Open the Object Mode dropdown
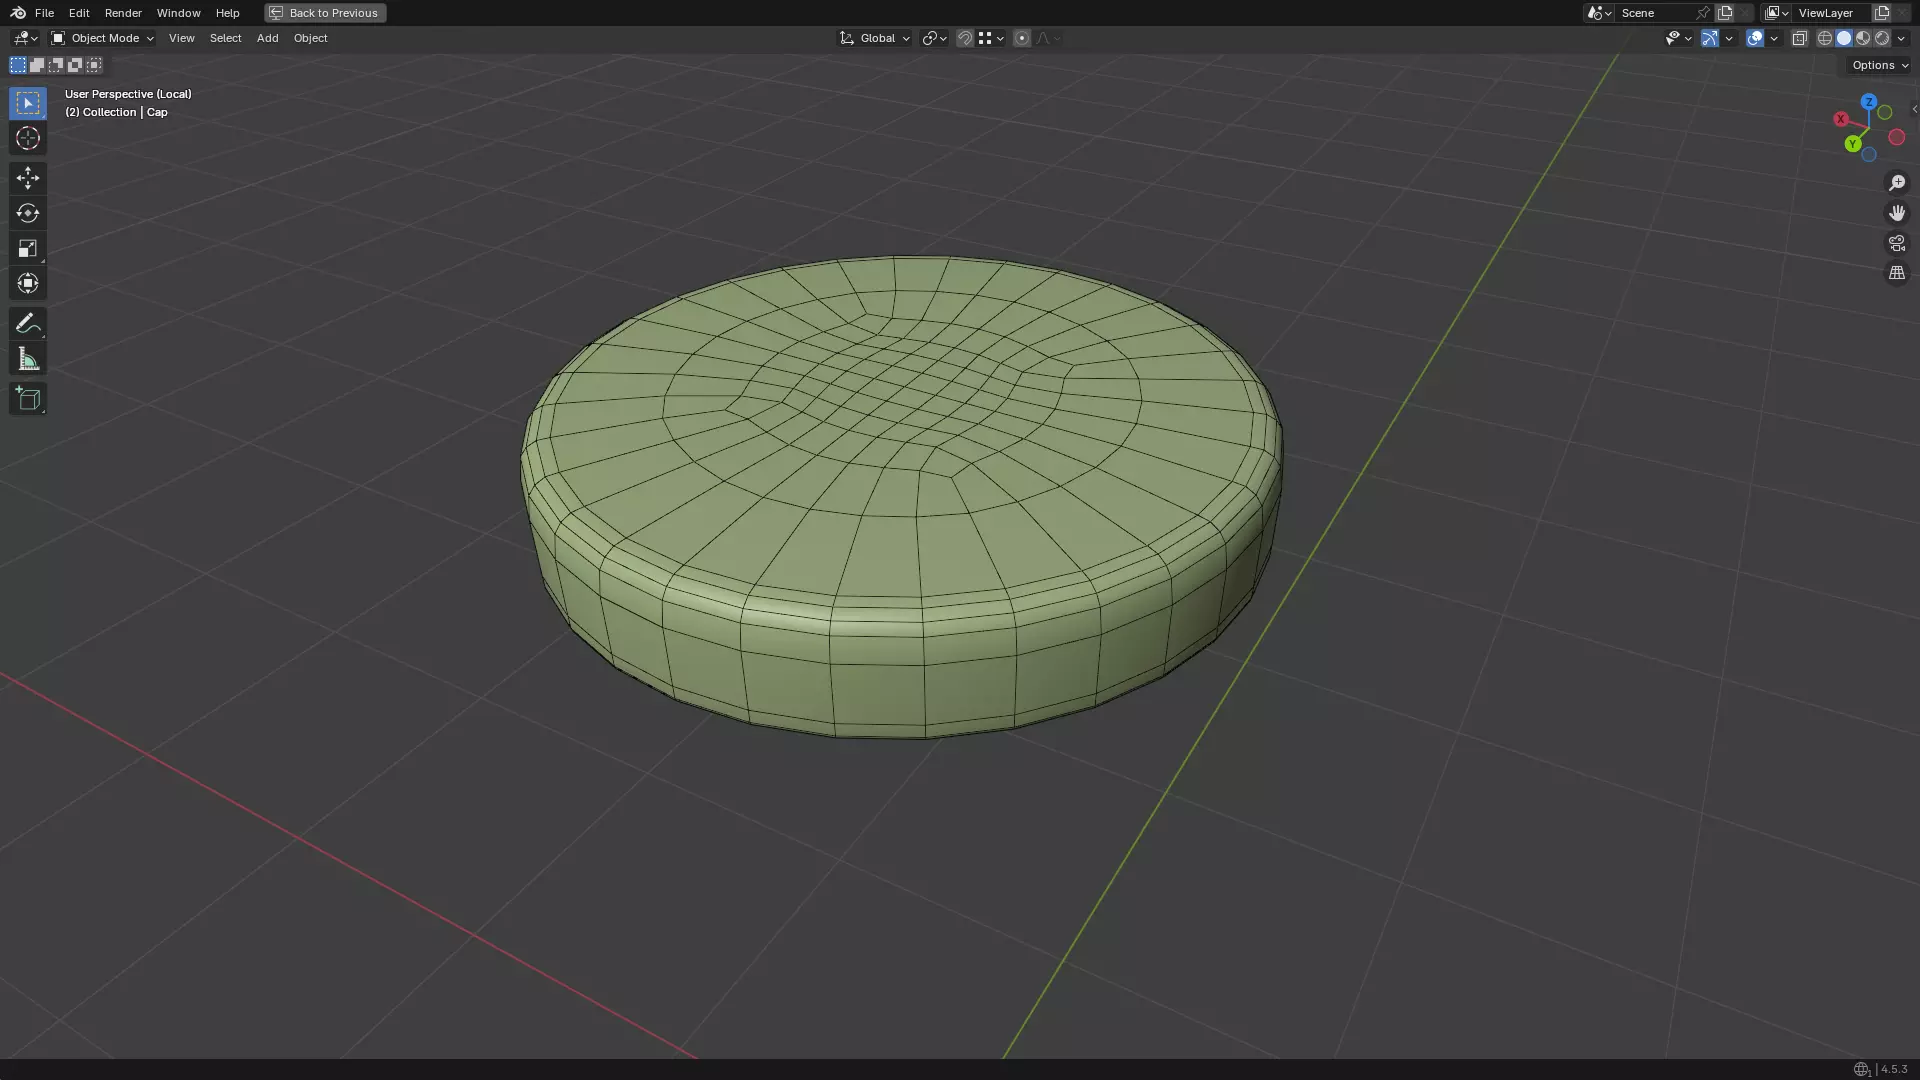Image resolution: width=1920 pixels, height=1080 pixels. pos(103,38)
